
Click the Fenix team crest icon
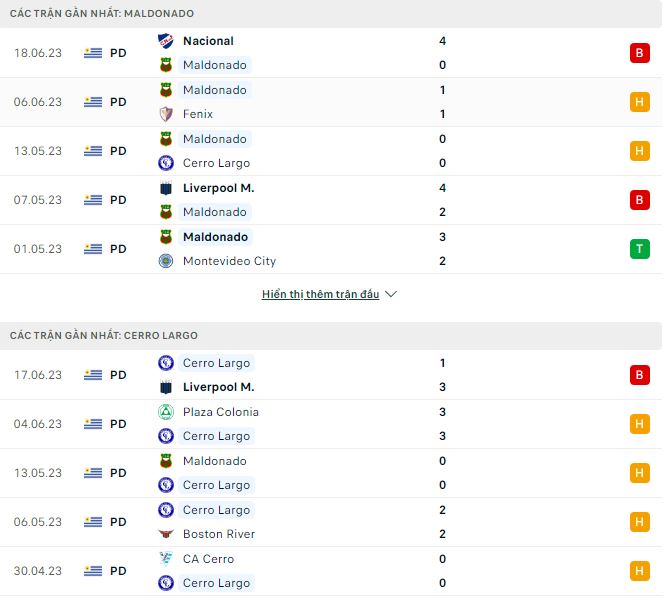(x=166, y=114)
